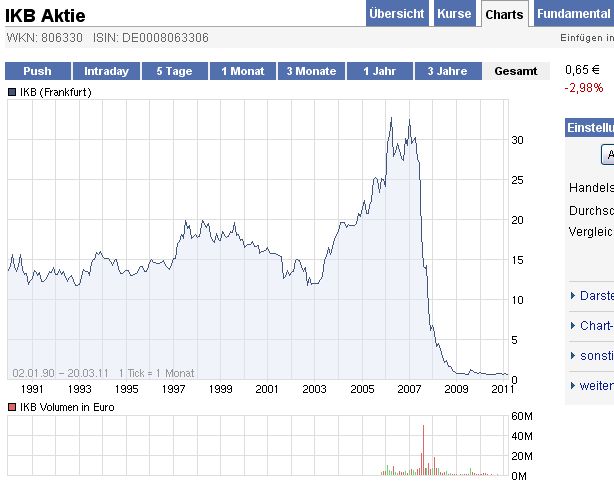This screenshot has height=486, width=614.
Task: Expand the weiter... section arrow
Action: (573, 386)
